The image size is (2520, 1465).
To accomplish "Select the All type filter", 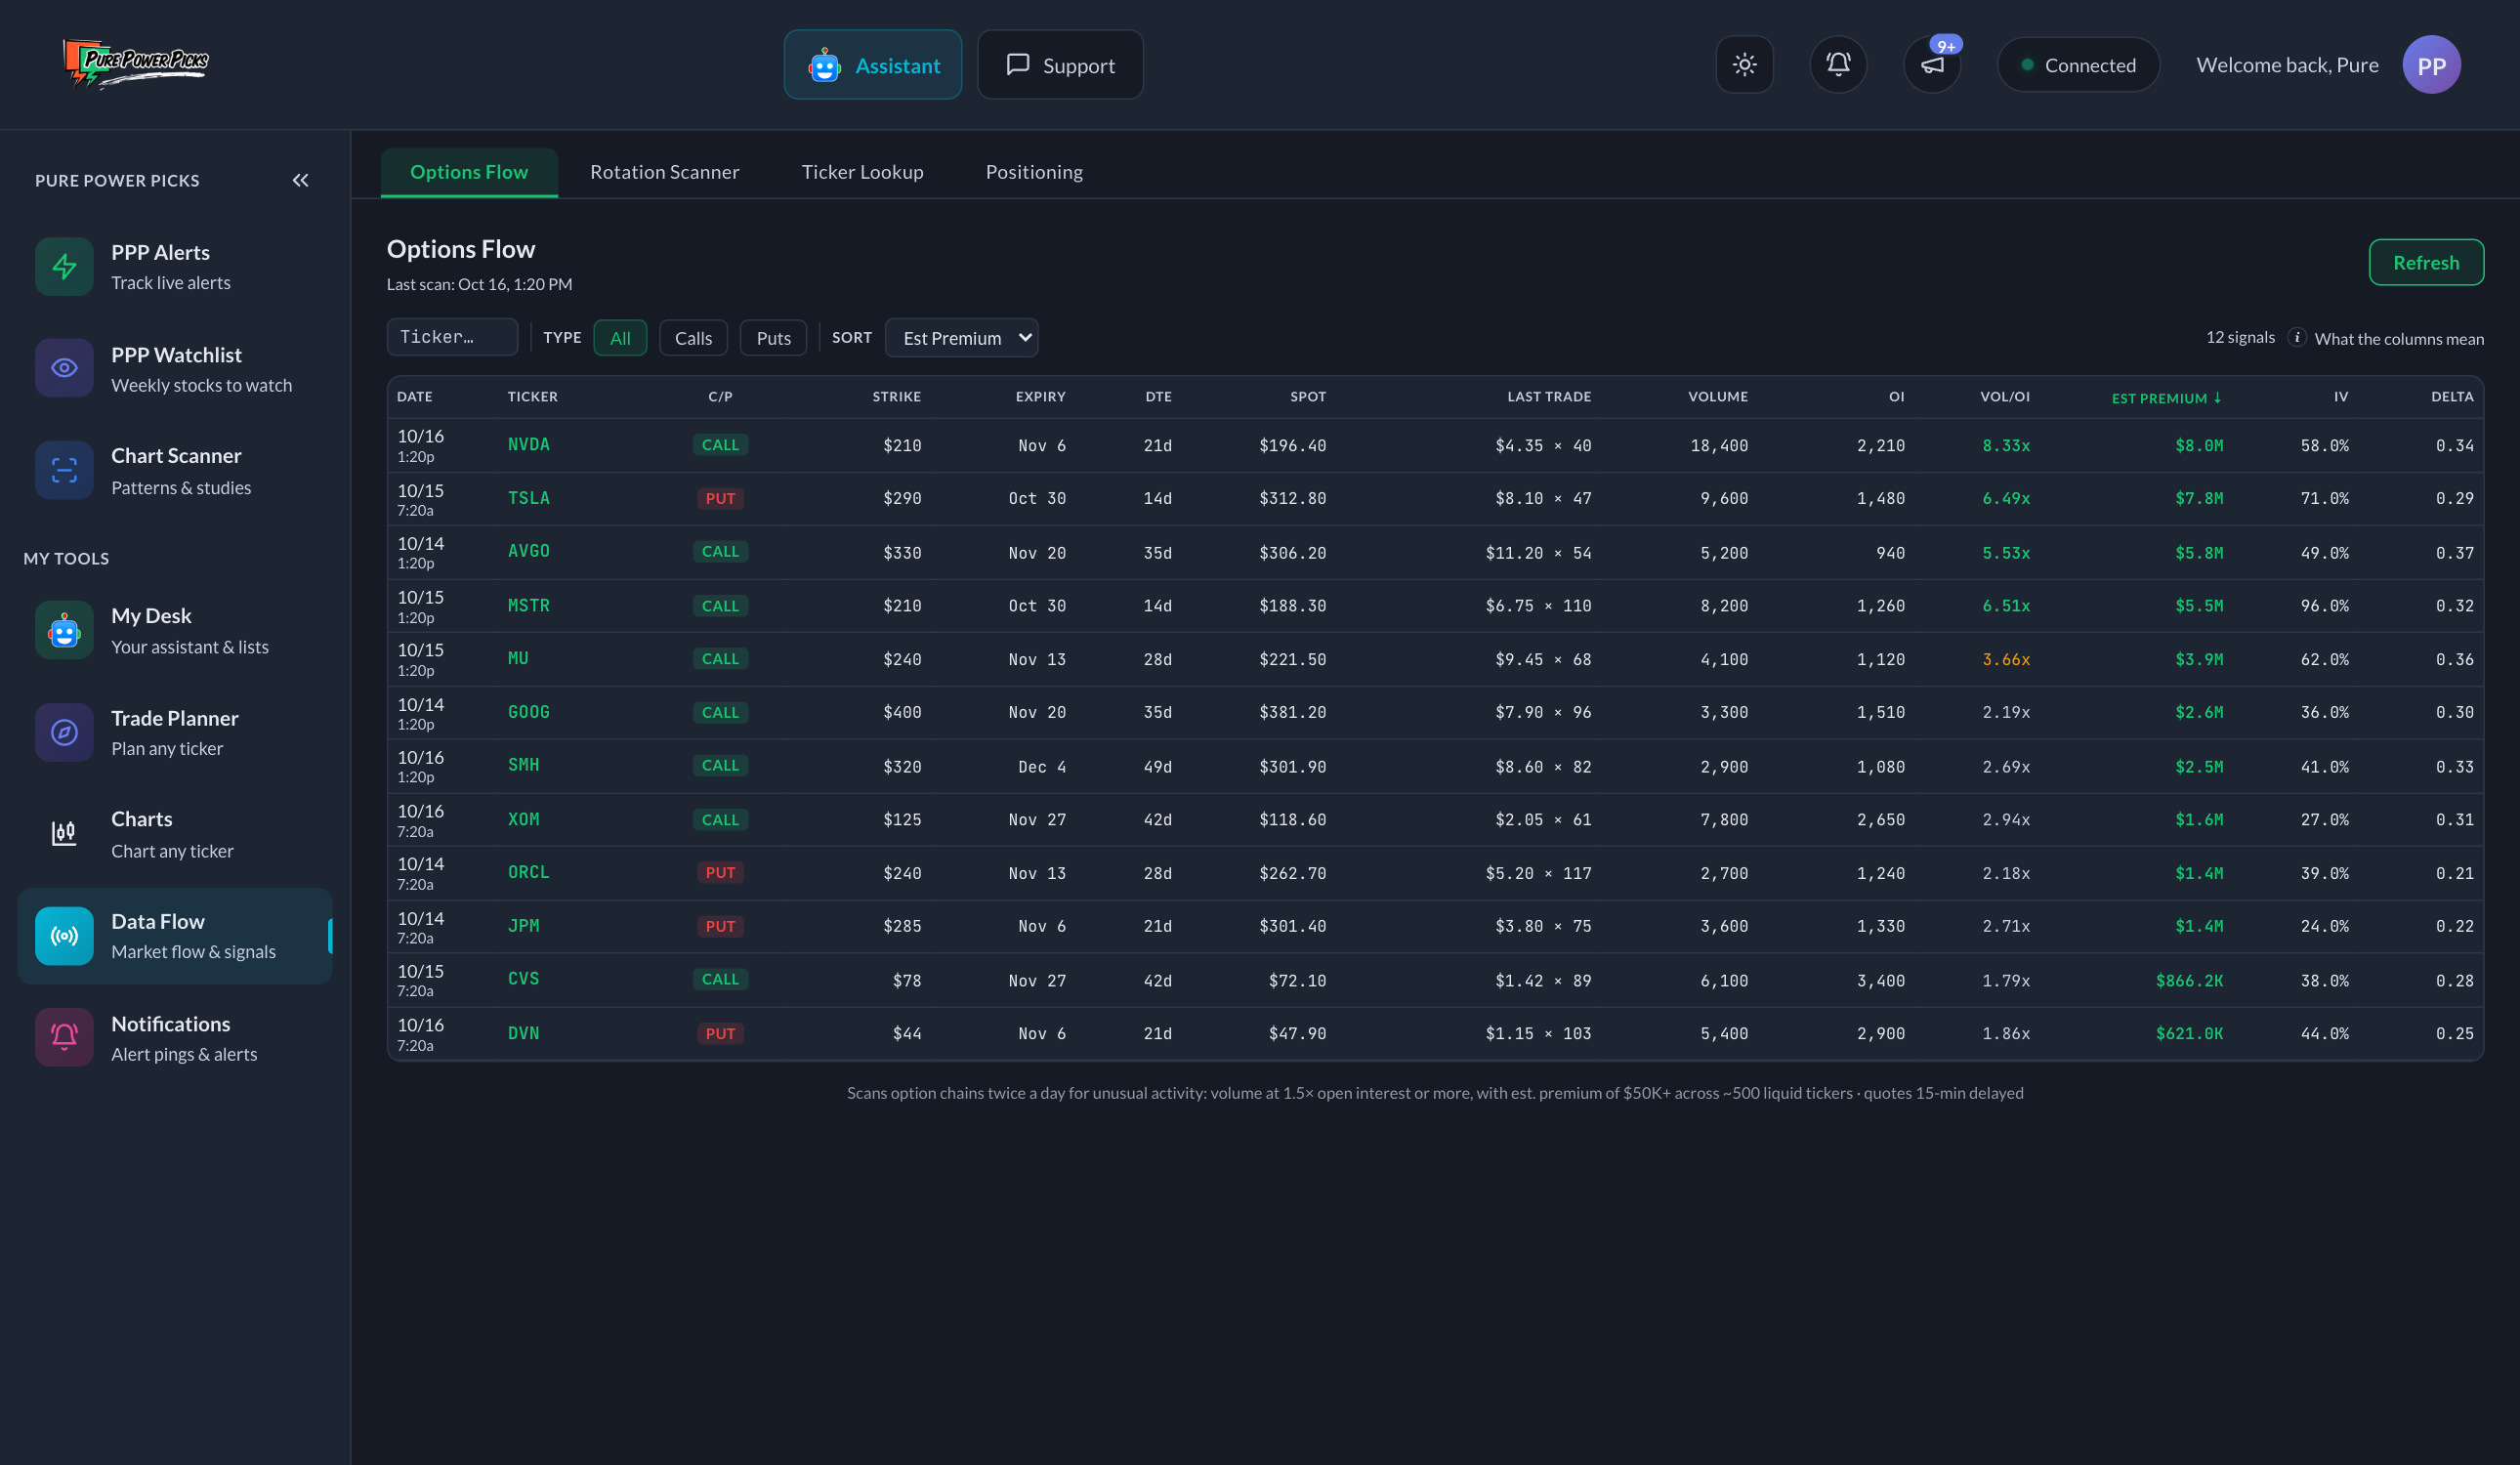I will (620, 338).
